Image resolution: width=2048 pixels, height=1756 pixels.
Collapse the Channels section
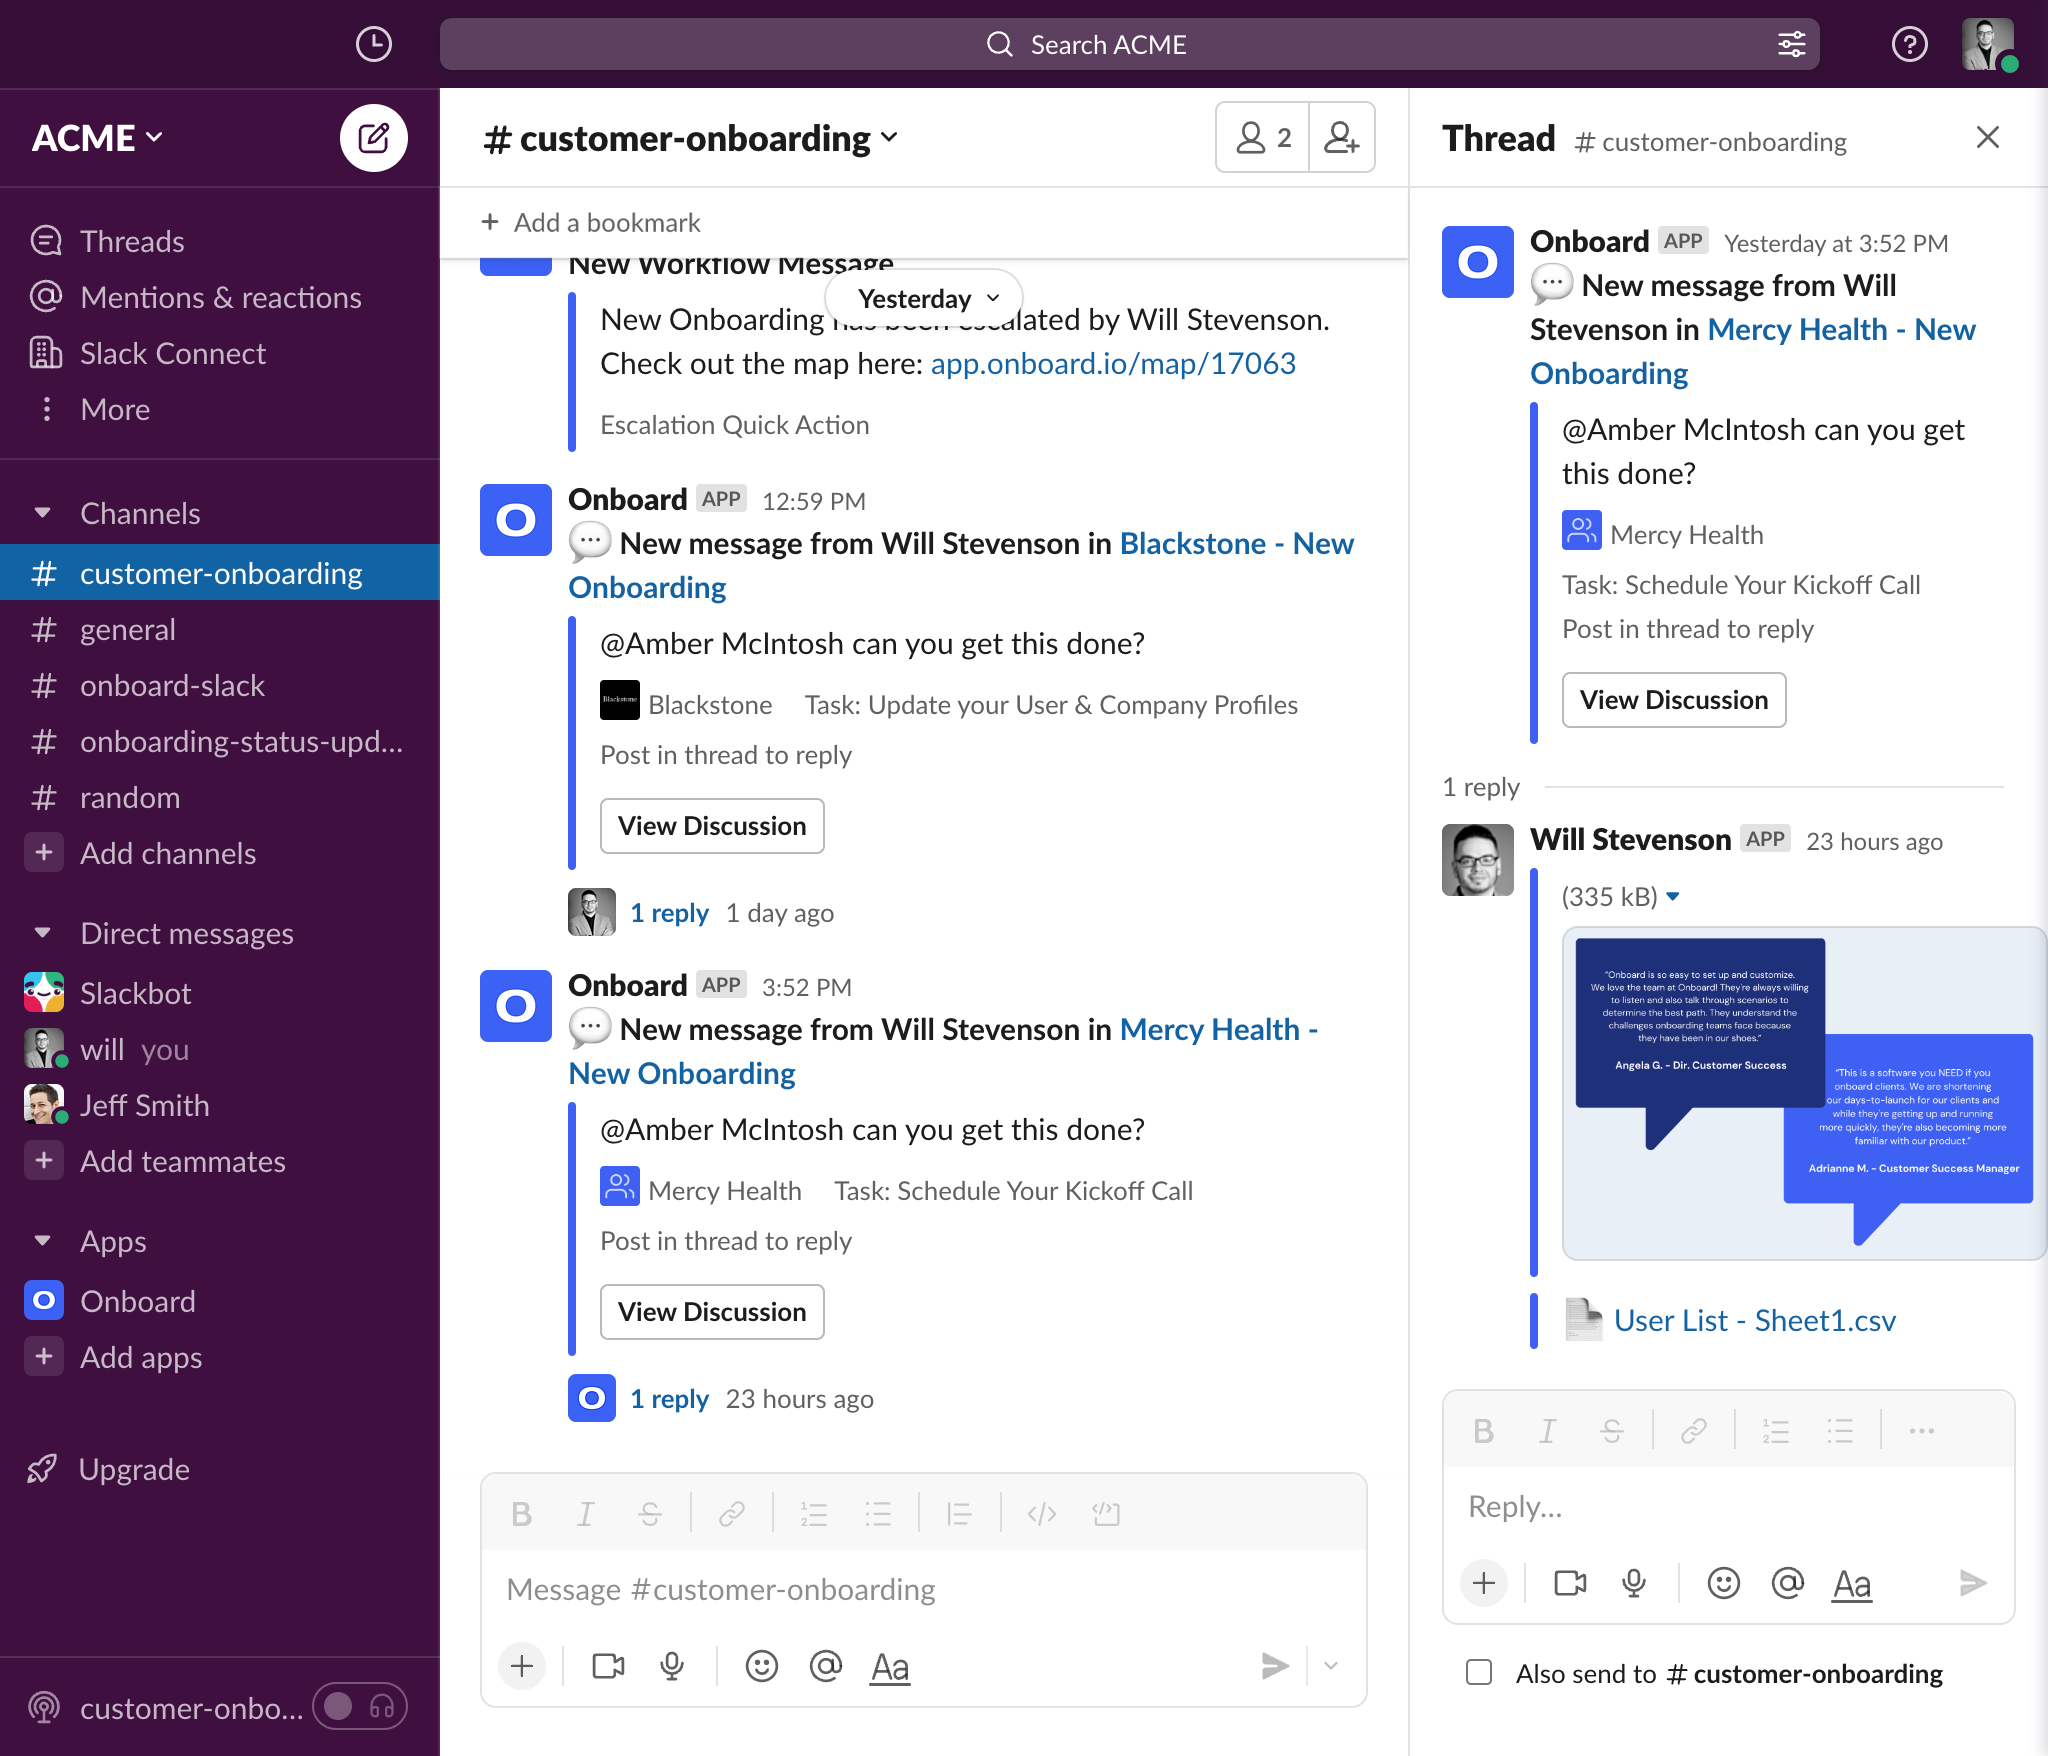pyautogui.click(x=42, y=513)
